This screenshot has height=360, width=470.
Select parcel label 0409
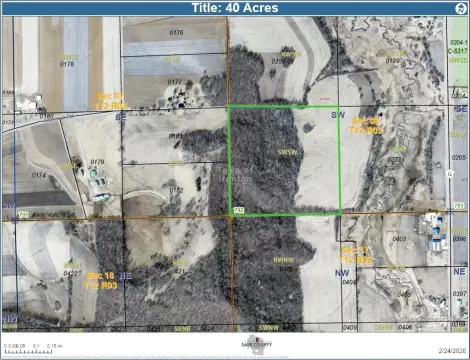pos(350,328)
